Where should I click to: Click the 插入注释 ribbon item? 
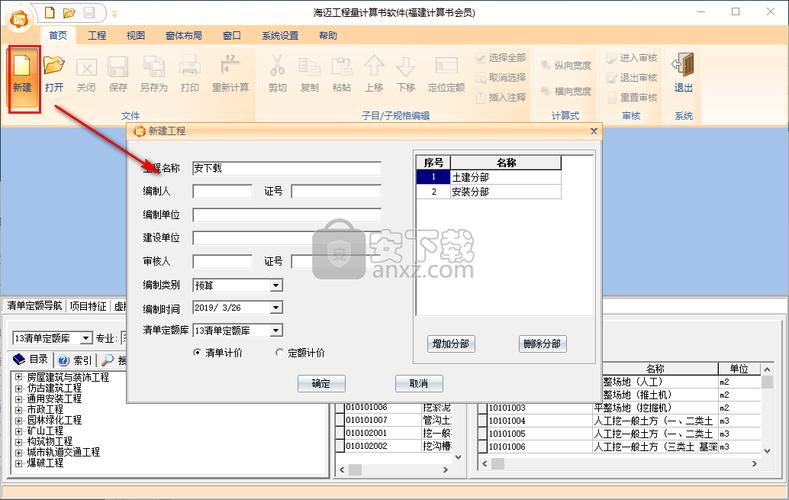[501, 97]
